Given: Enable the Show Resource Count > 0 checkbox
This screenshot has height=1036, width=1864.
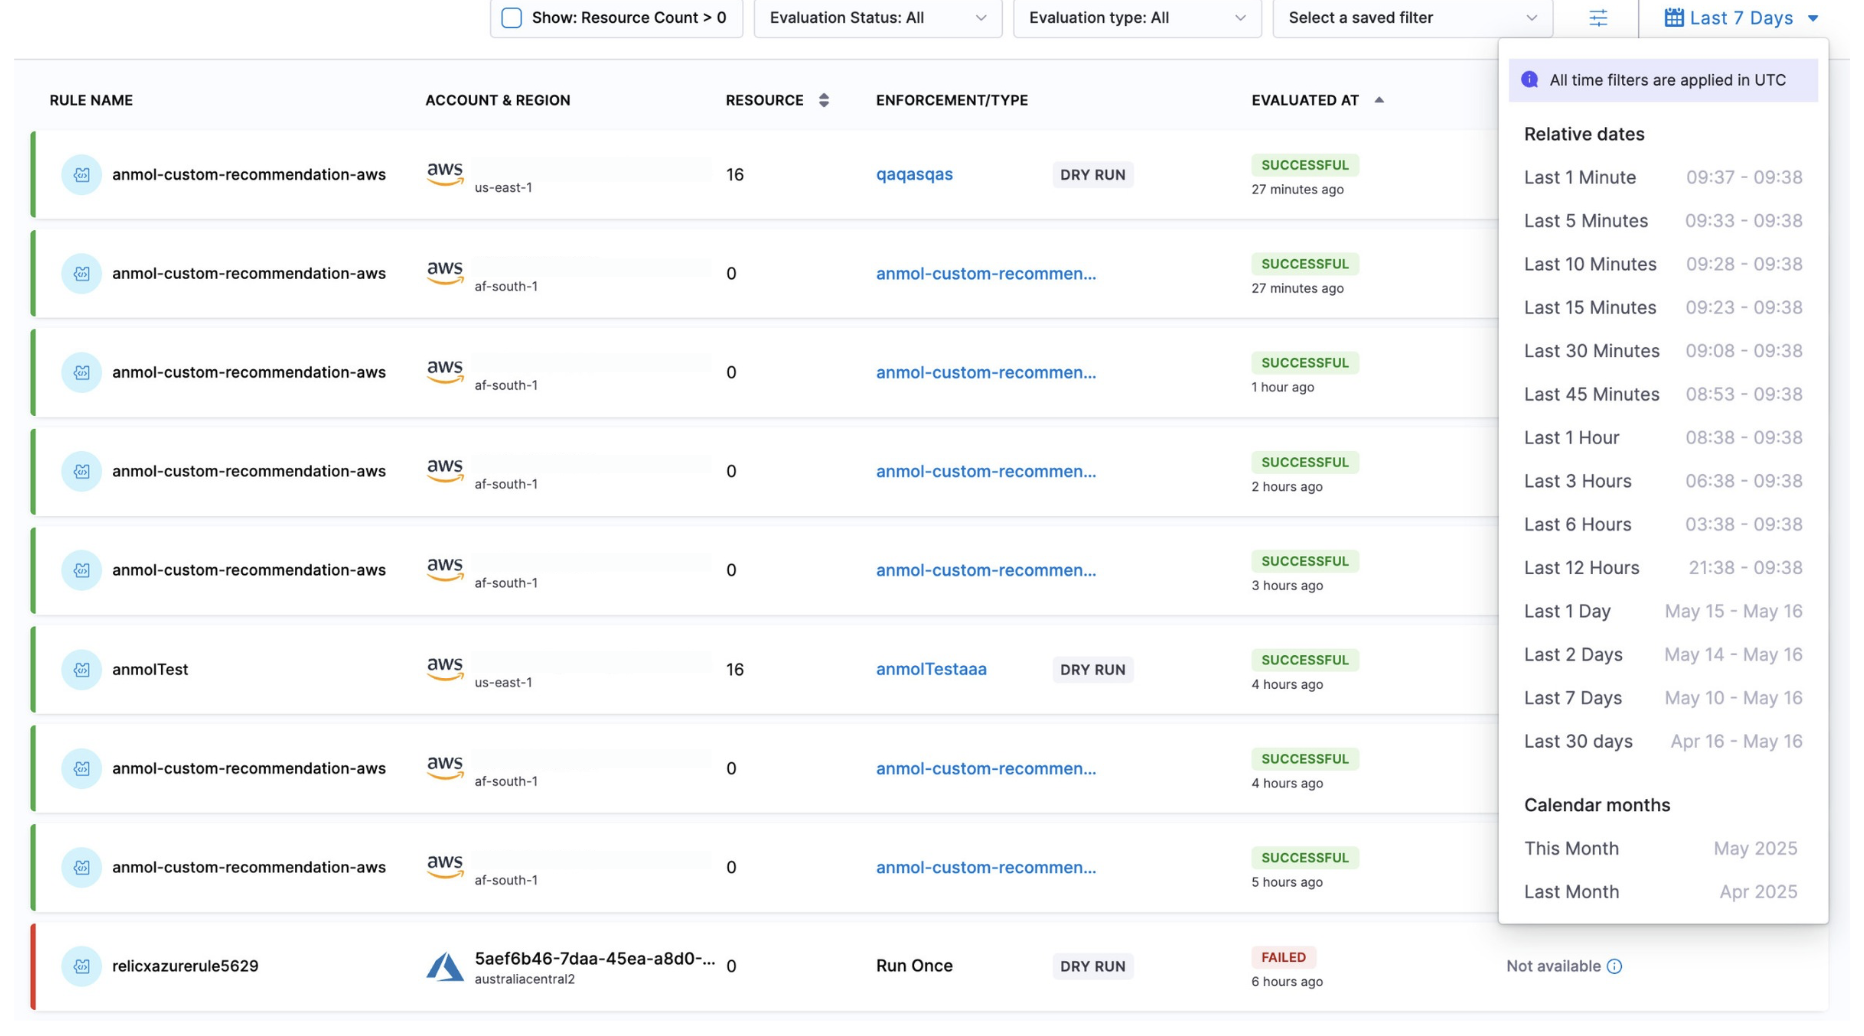Looking at the screenshot, I should (512, 18).
